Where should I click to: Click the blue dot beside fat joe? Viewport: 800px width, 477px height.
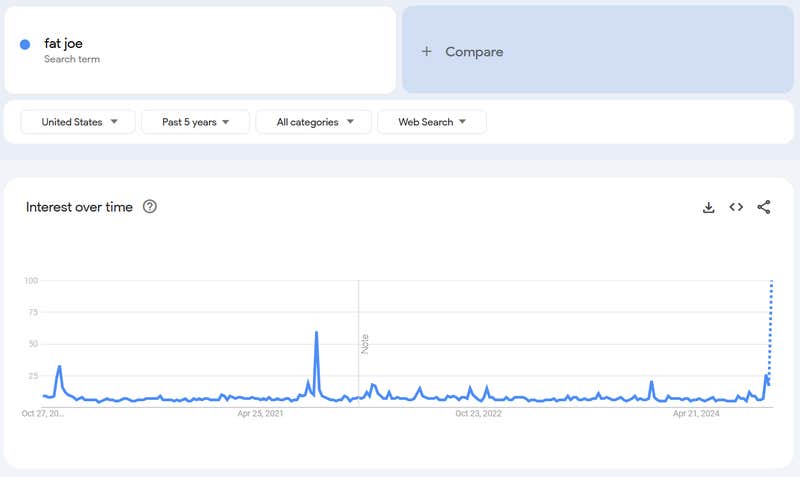25,44
